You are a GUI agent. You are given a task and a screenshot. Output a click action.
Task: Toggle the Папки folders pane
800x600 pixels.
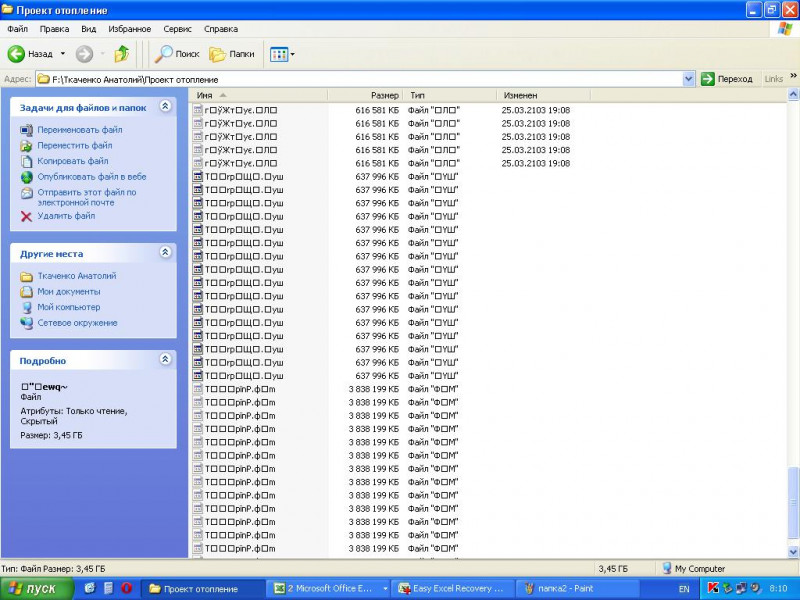click(232, 54)
